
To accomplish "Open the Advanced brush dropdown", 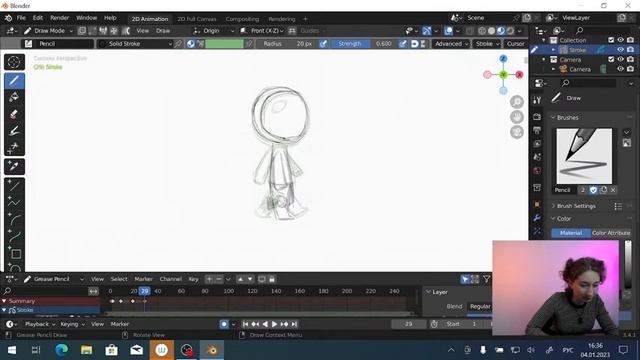I will 451,44.
